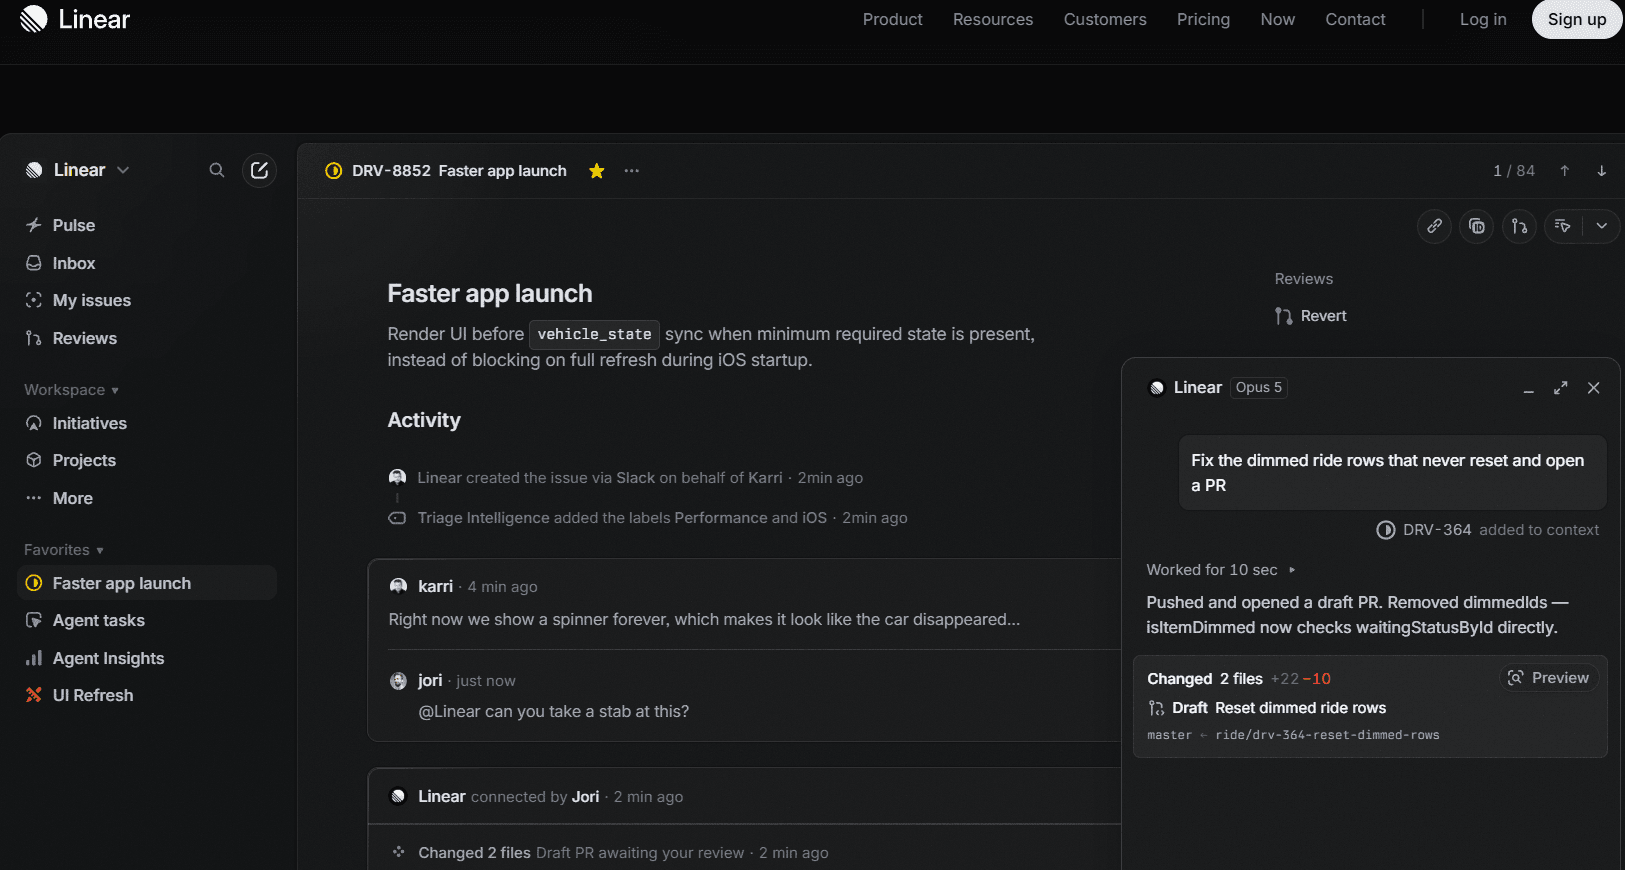Collapse the Workspace section
The height and width of the screenshot is (870, 1625).
click(x=72, y=390)
